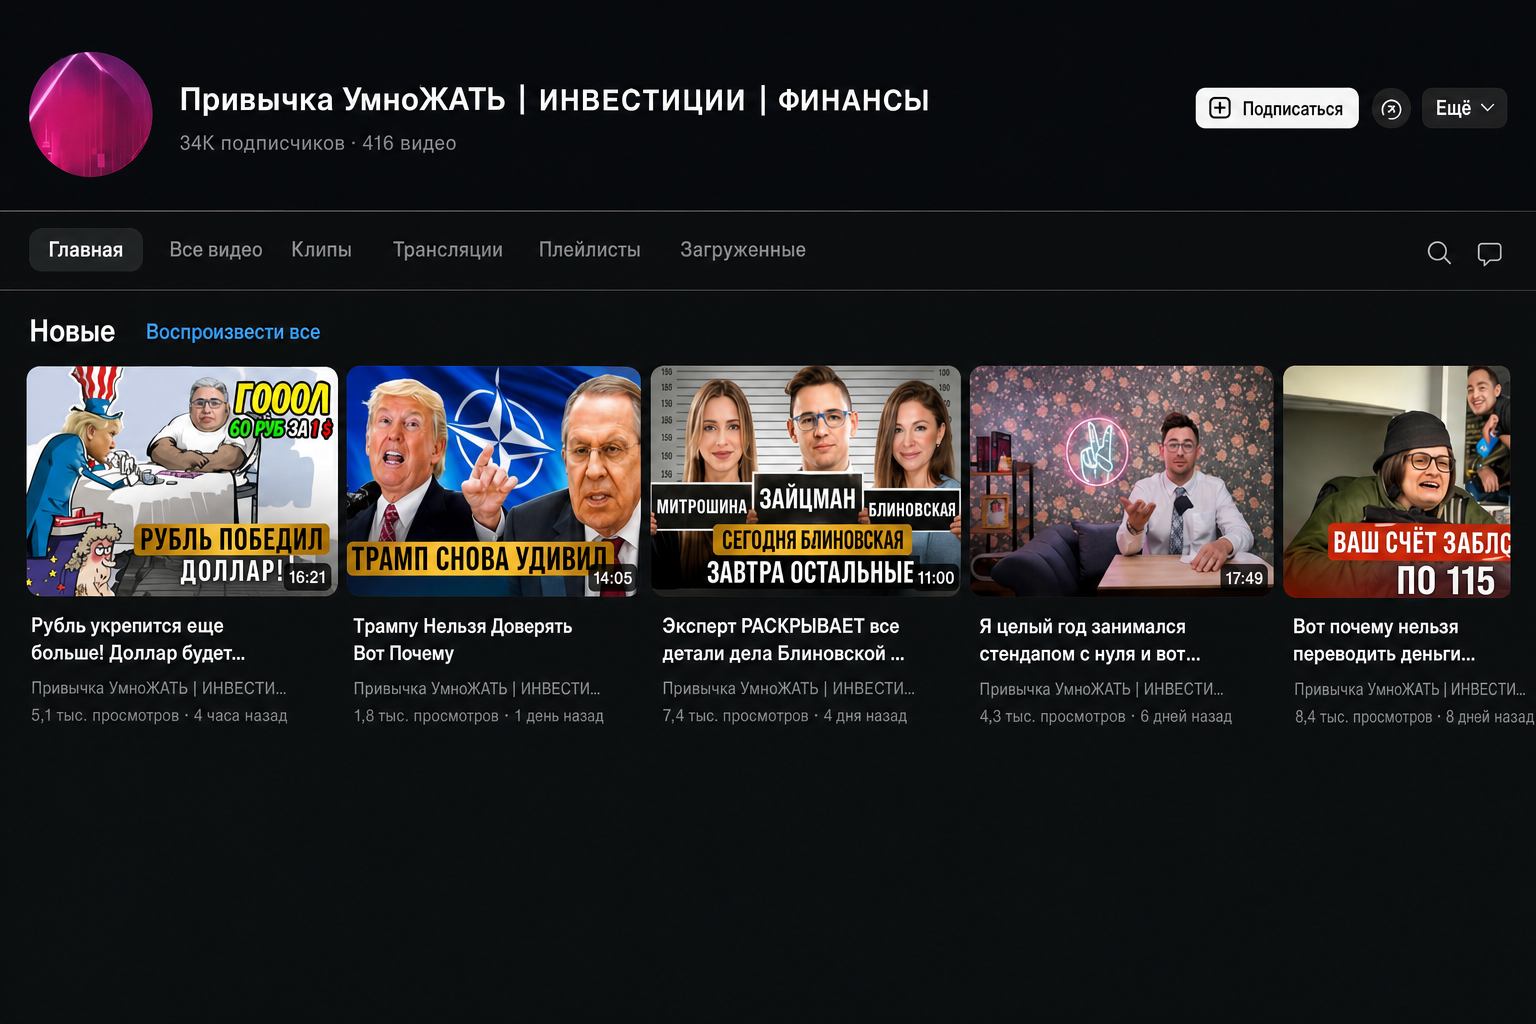Viewport: 1536px width, 1024px height.
Task: Open the Зайцман Блиновская video thumbnail
Action: 806,481
